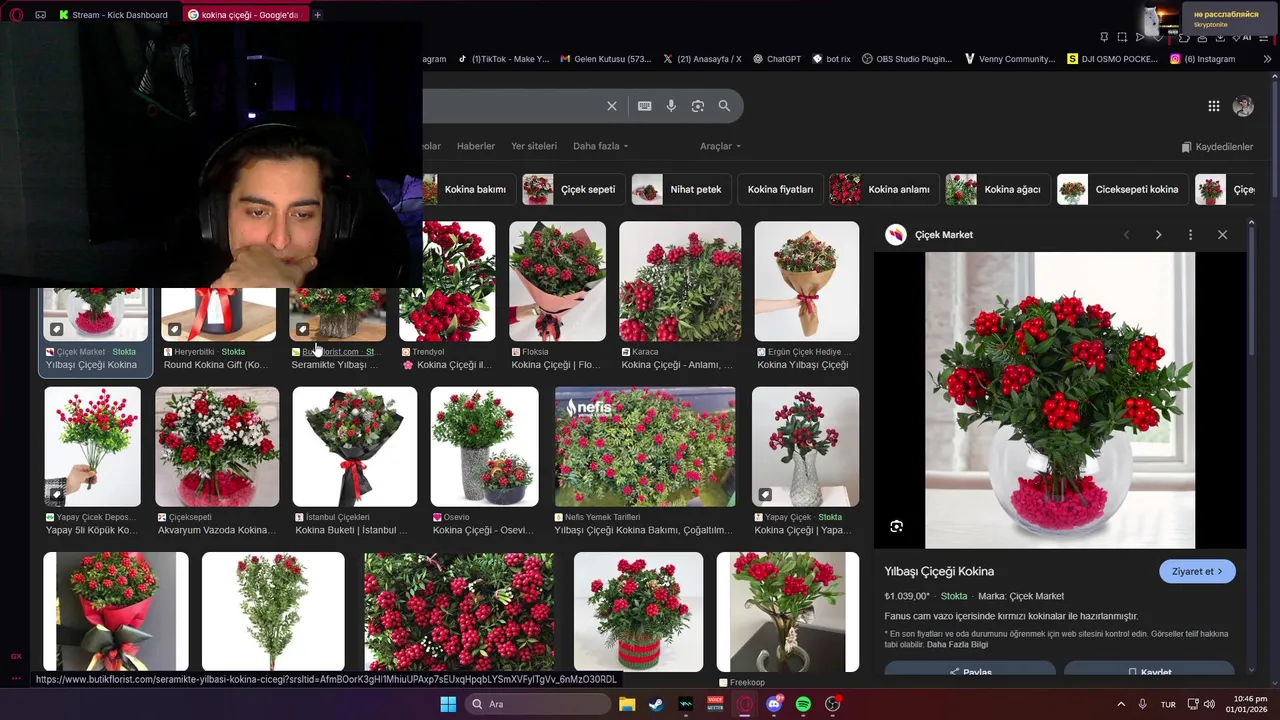The width and height of the screenshot is (1280, 720).
Task: Click the taskbar microphone icon
Action: (1142, 704)
